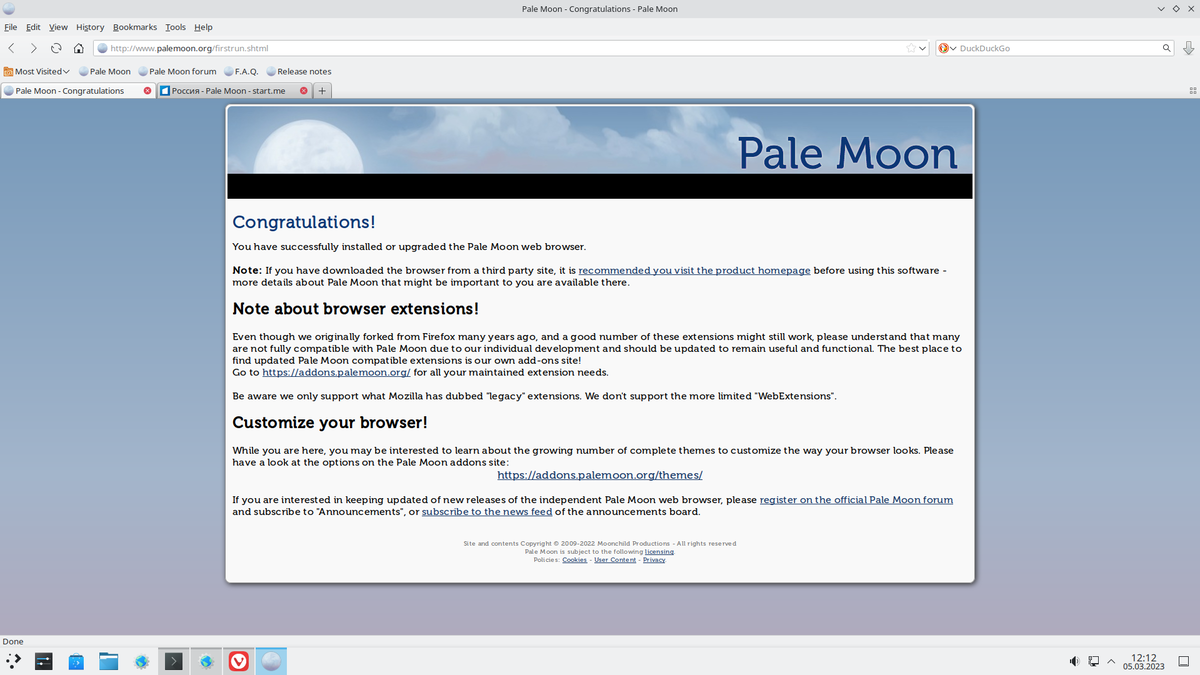Follow register on the official Pale Moon forum
The image size is (1200, 675).
click(x=856, y=499)
